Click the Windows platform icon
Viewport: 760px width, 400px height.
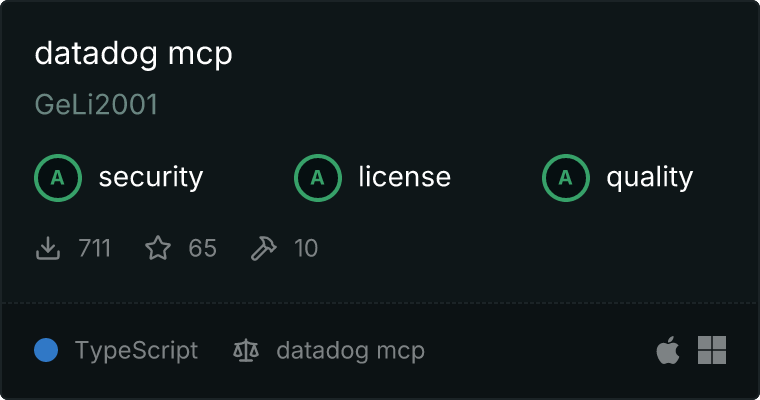[x=712, y=350]
